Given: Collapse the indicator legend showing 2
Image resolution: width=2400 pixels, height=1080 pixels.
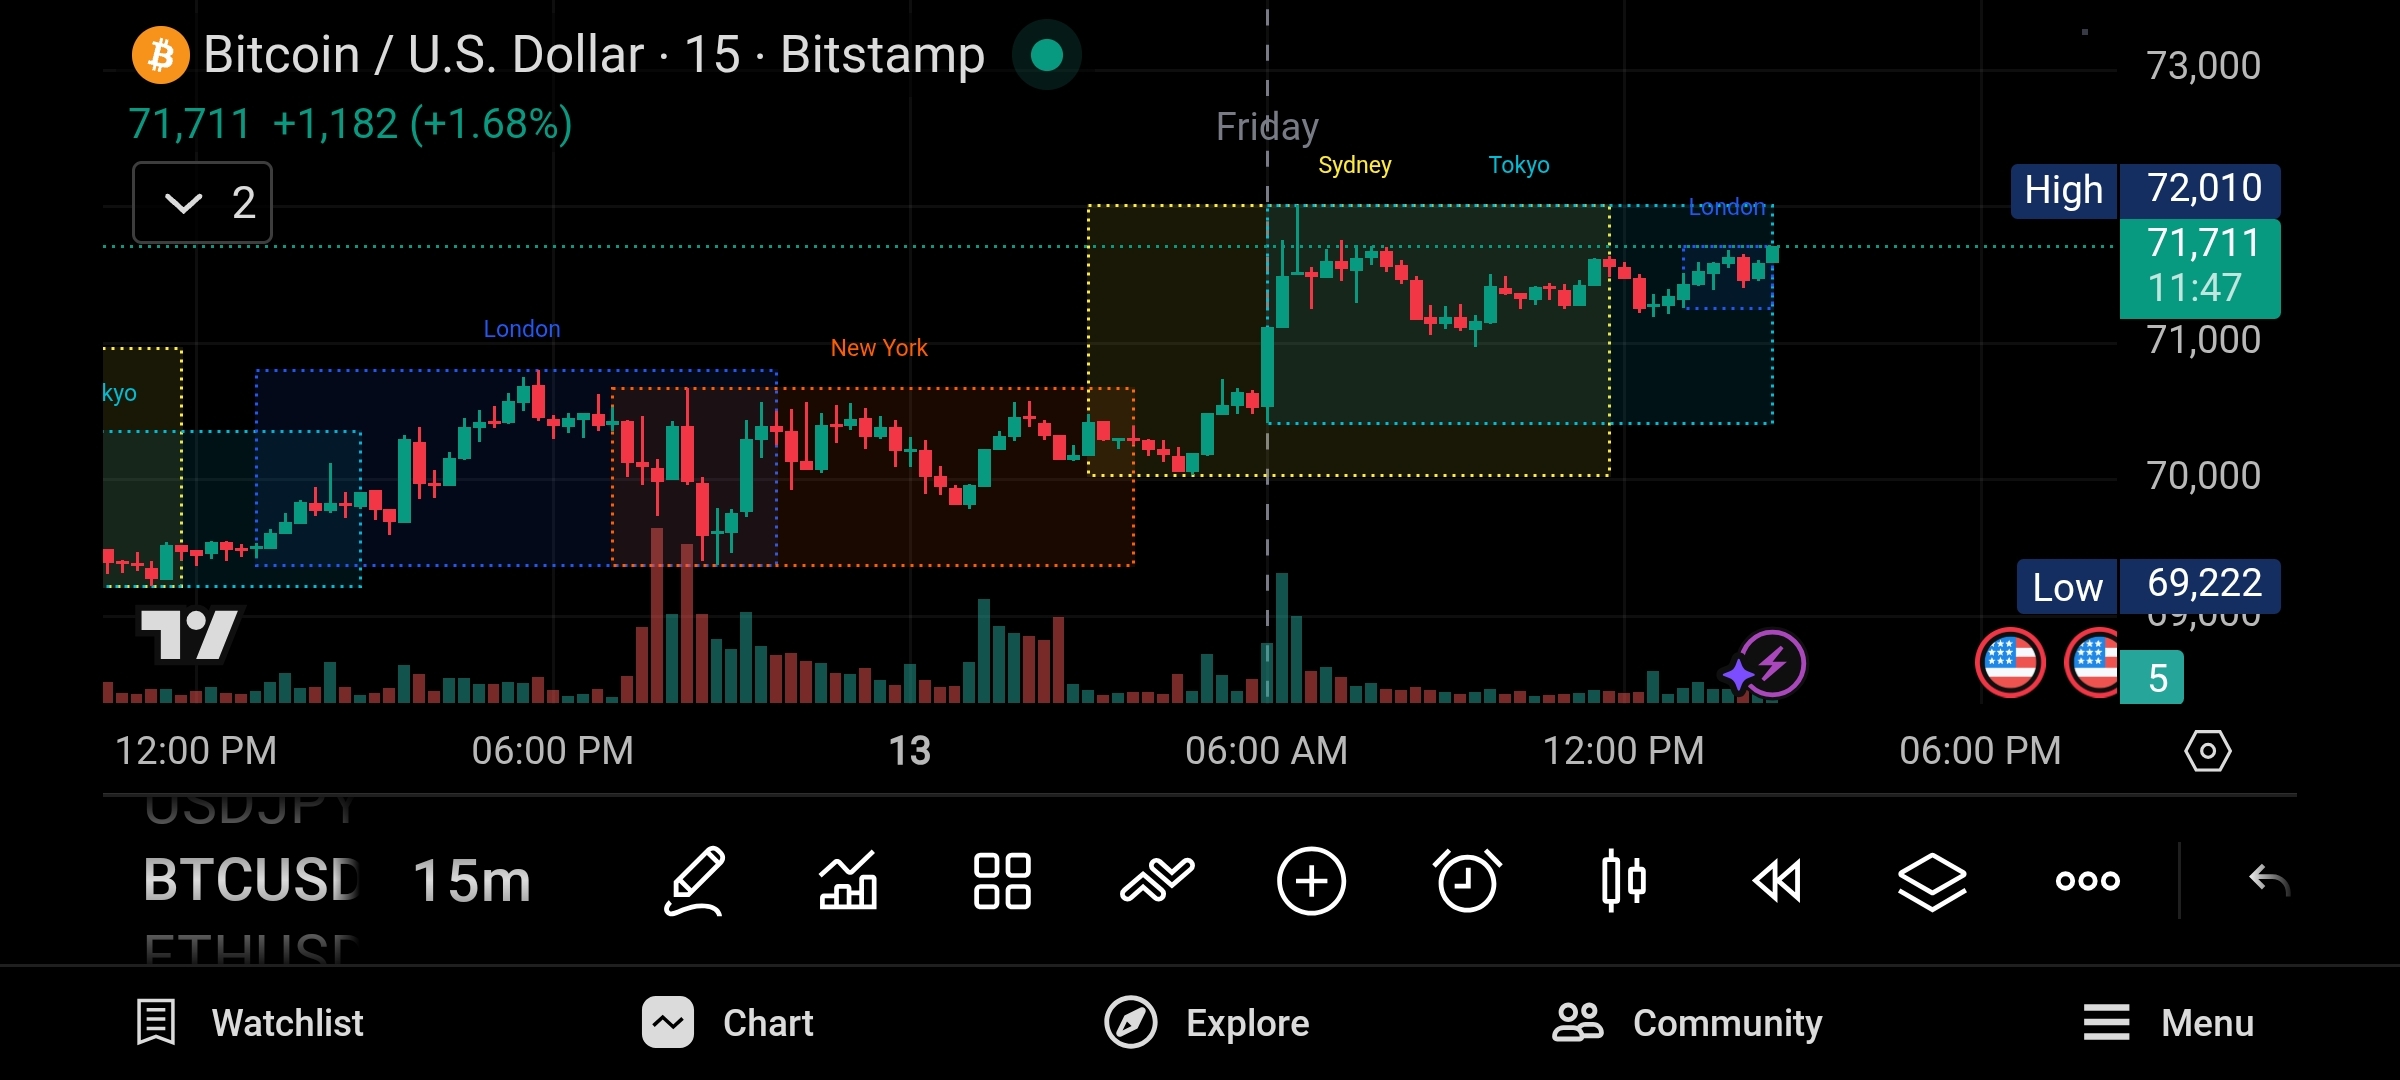Looking at the screenshot, I should [202, 203].
